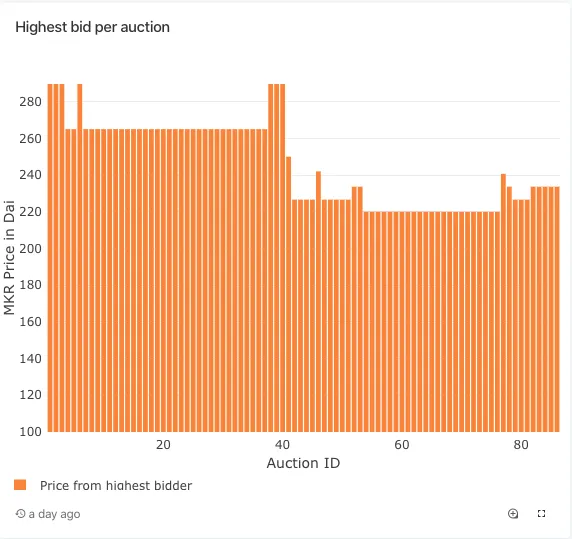Click the y-axis tick label 280
Screen dimensions: 572x539
click(x=30, y=101)
